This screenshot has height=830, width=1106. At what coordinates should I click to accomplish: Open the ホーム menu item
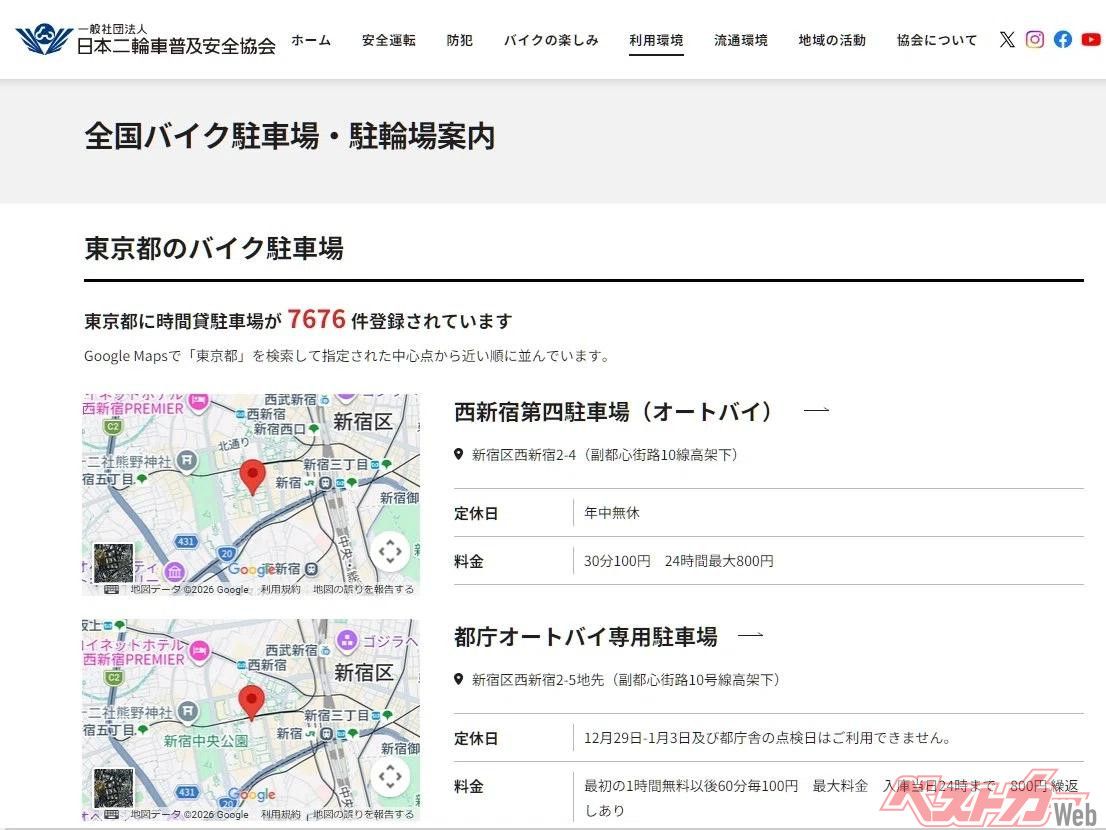[x=311, y=41]
